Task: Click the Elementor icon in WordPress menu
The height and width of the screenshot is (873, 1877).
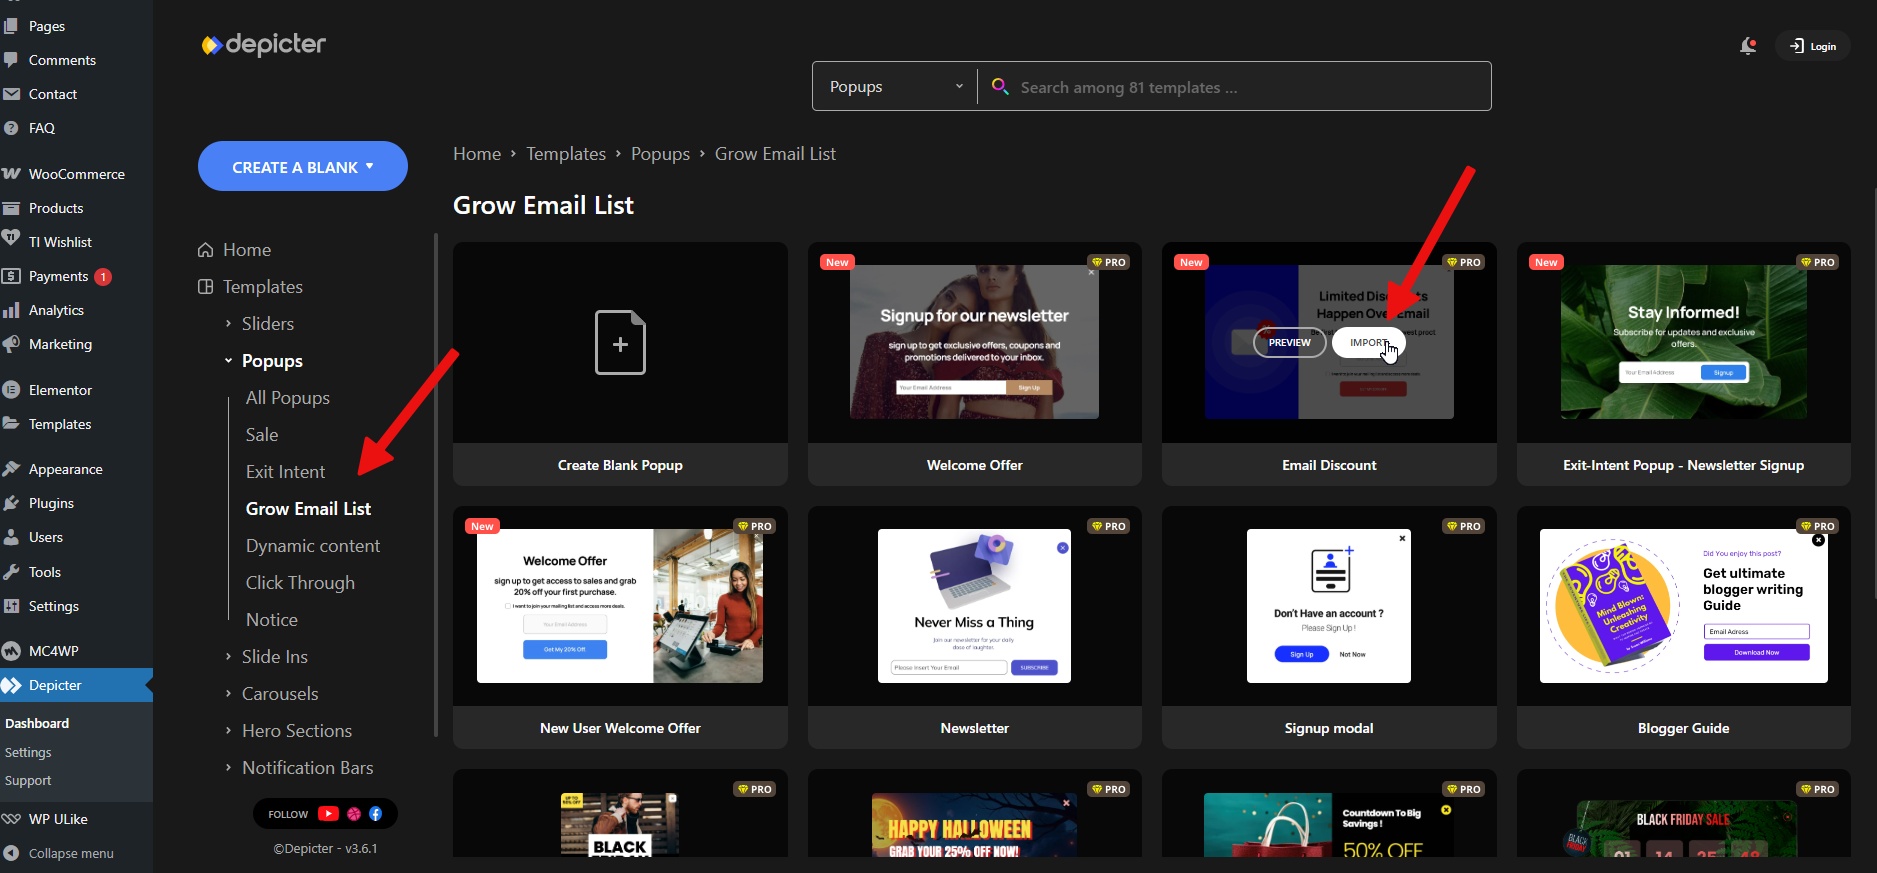Action: pos(11,390)
